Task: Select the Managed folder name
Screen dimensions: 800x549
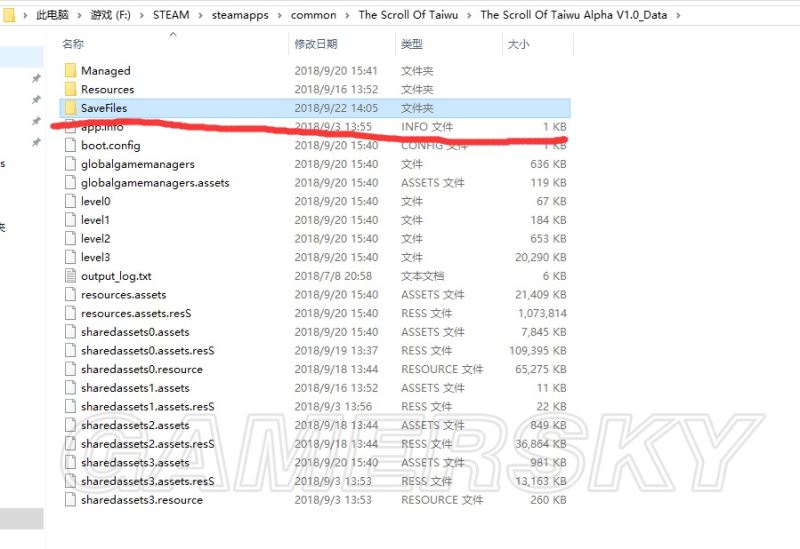Action: pos(106,71)
